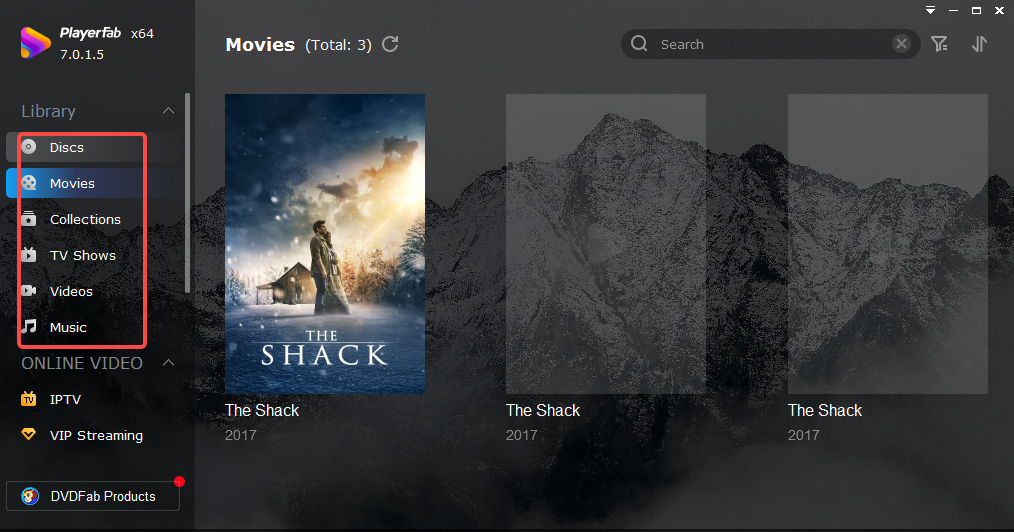Type in the Search input field
This screenshot has height=532, width=1014.
(770, 44)
